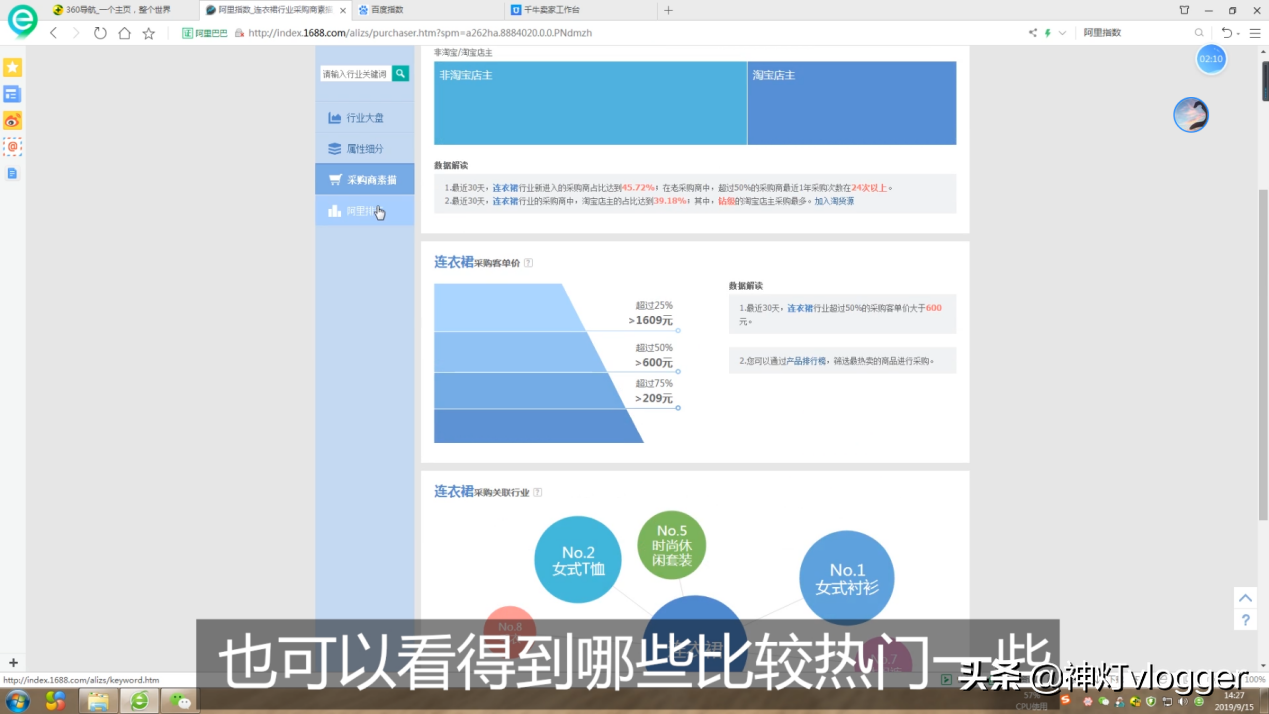Click the help icon next to 采购客单价

(x=528, y=263)
